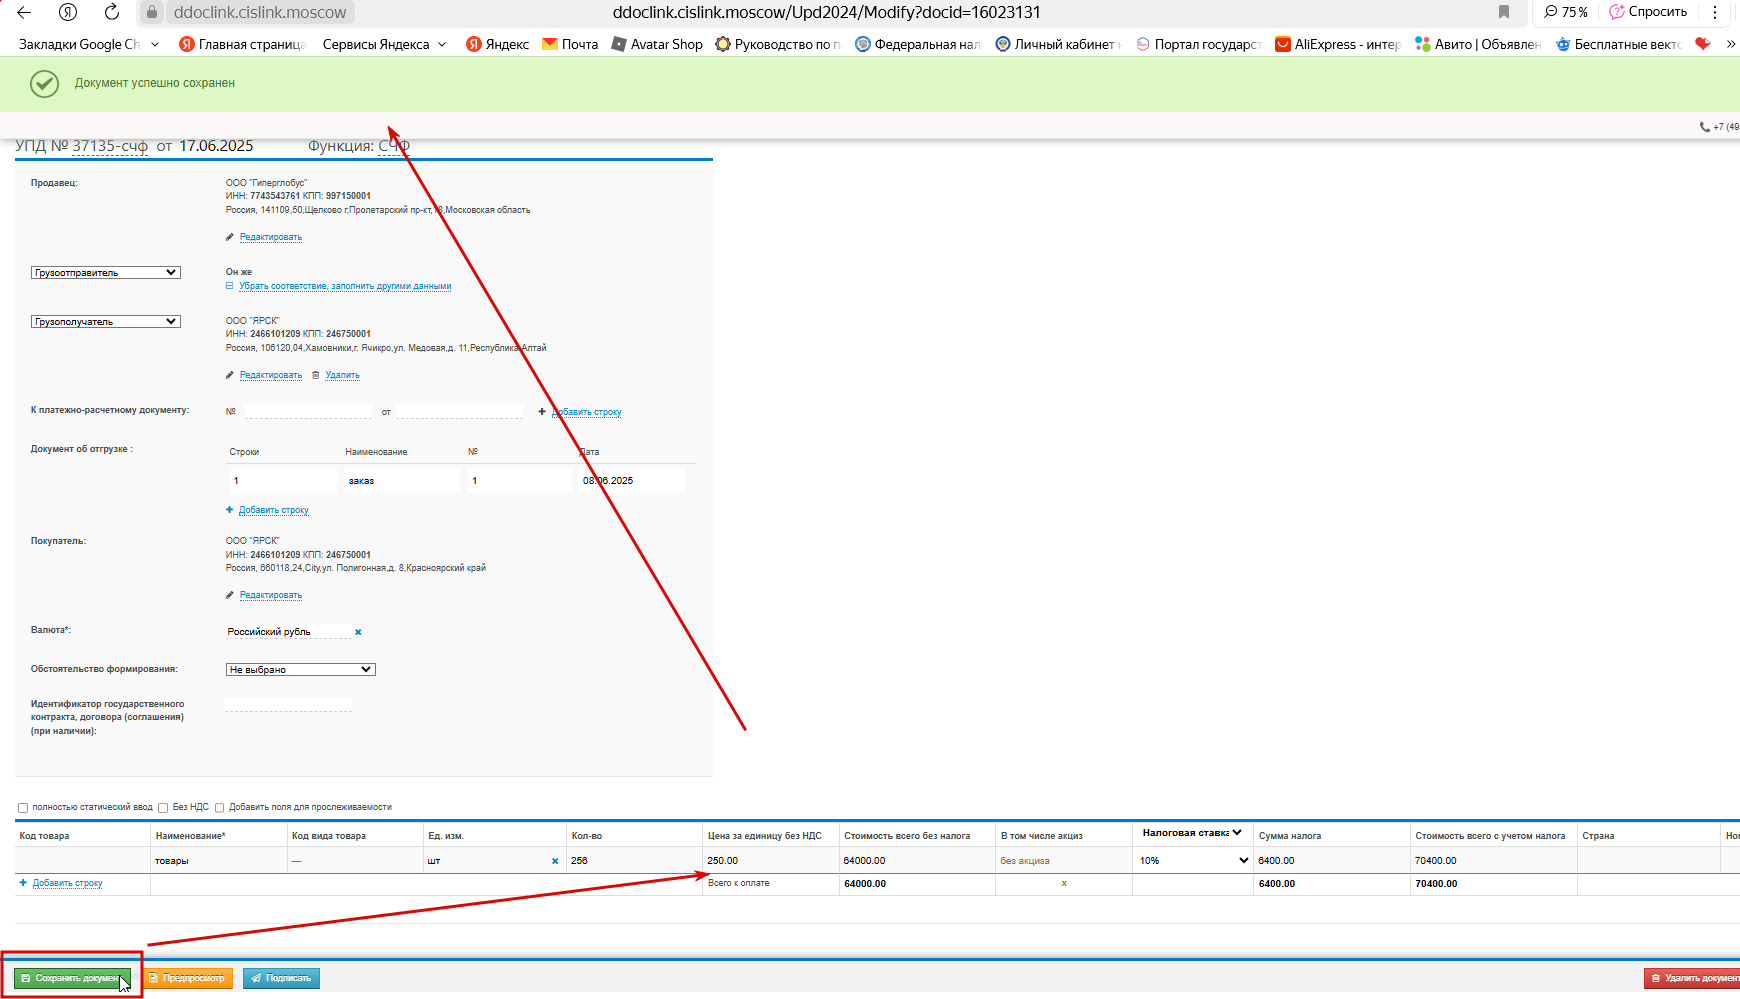The height and width of the screenshot is (999, 1740).
Task: Click Предпросмотр button
Action: (x=188, y=978)
